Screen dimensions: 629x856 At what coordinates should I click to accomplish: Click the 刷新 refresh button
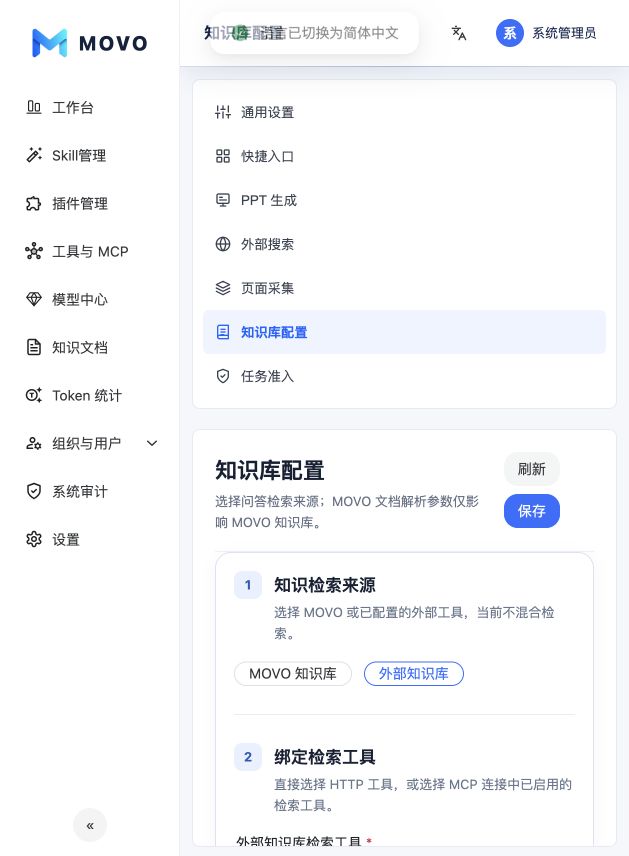pyautogui.click(x=531, y=469)
